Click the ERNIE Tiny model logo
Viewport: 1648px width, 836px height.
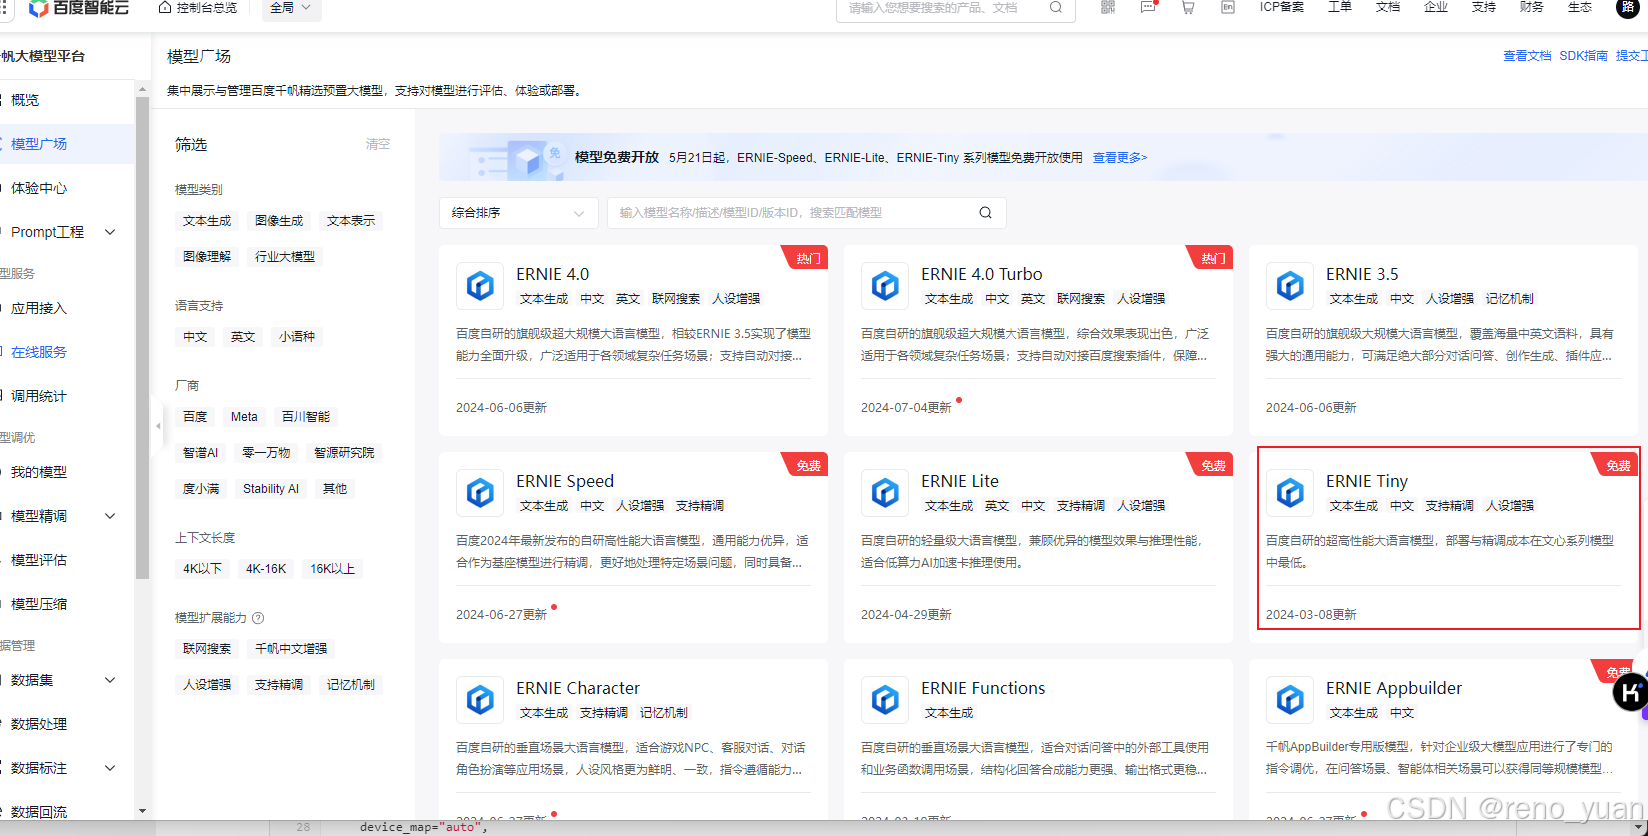click(x=1290, y=493)
